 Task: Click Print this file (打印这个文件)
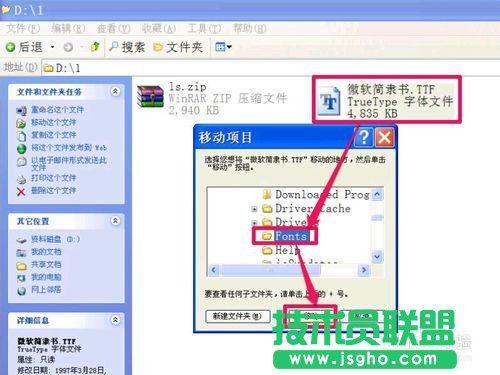53,178
